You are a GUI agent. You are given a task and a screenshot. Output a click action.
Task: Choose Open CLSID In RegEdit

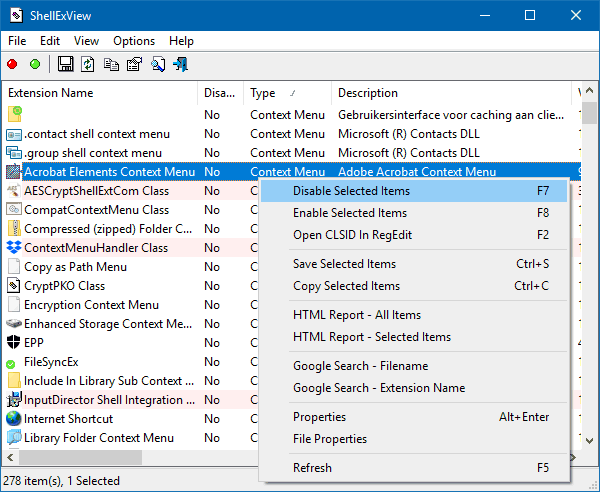[414, 235]
